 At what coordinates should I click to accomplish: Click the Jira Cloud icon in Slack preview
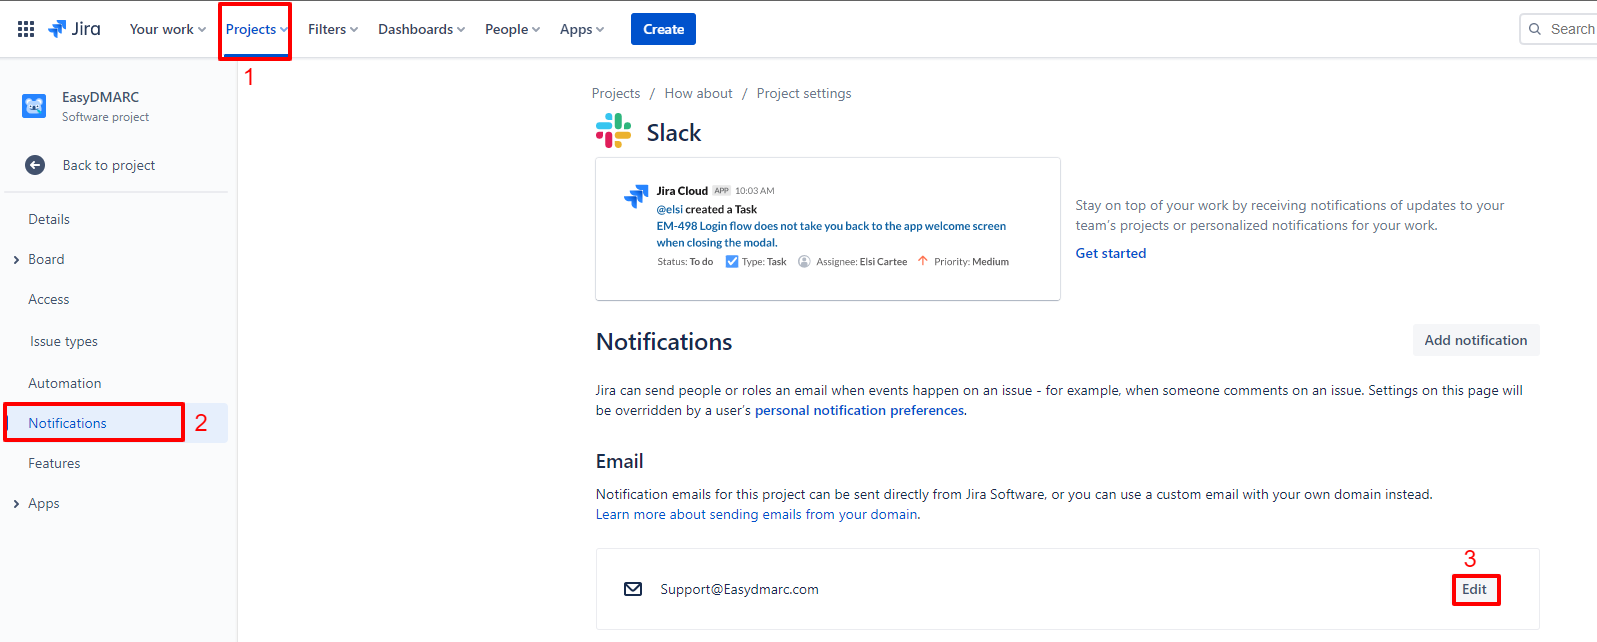click(636, 196)
